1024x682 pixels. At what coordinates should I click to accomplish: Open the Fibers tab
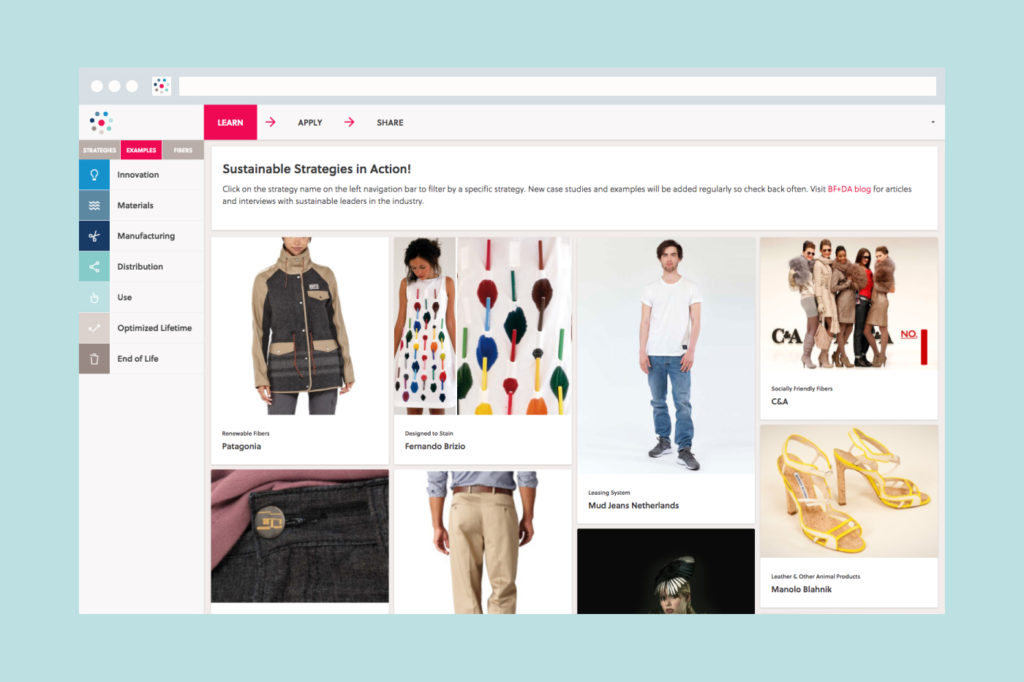(183, 150)
